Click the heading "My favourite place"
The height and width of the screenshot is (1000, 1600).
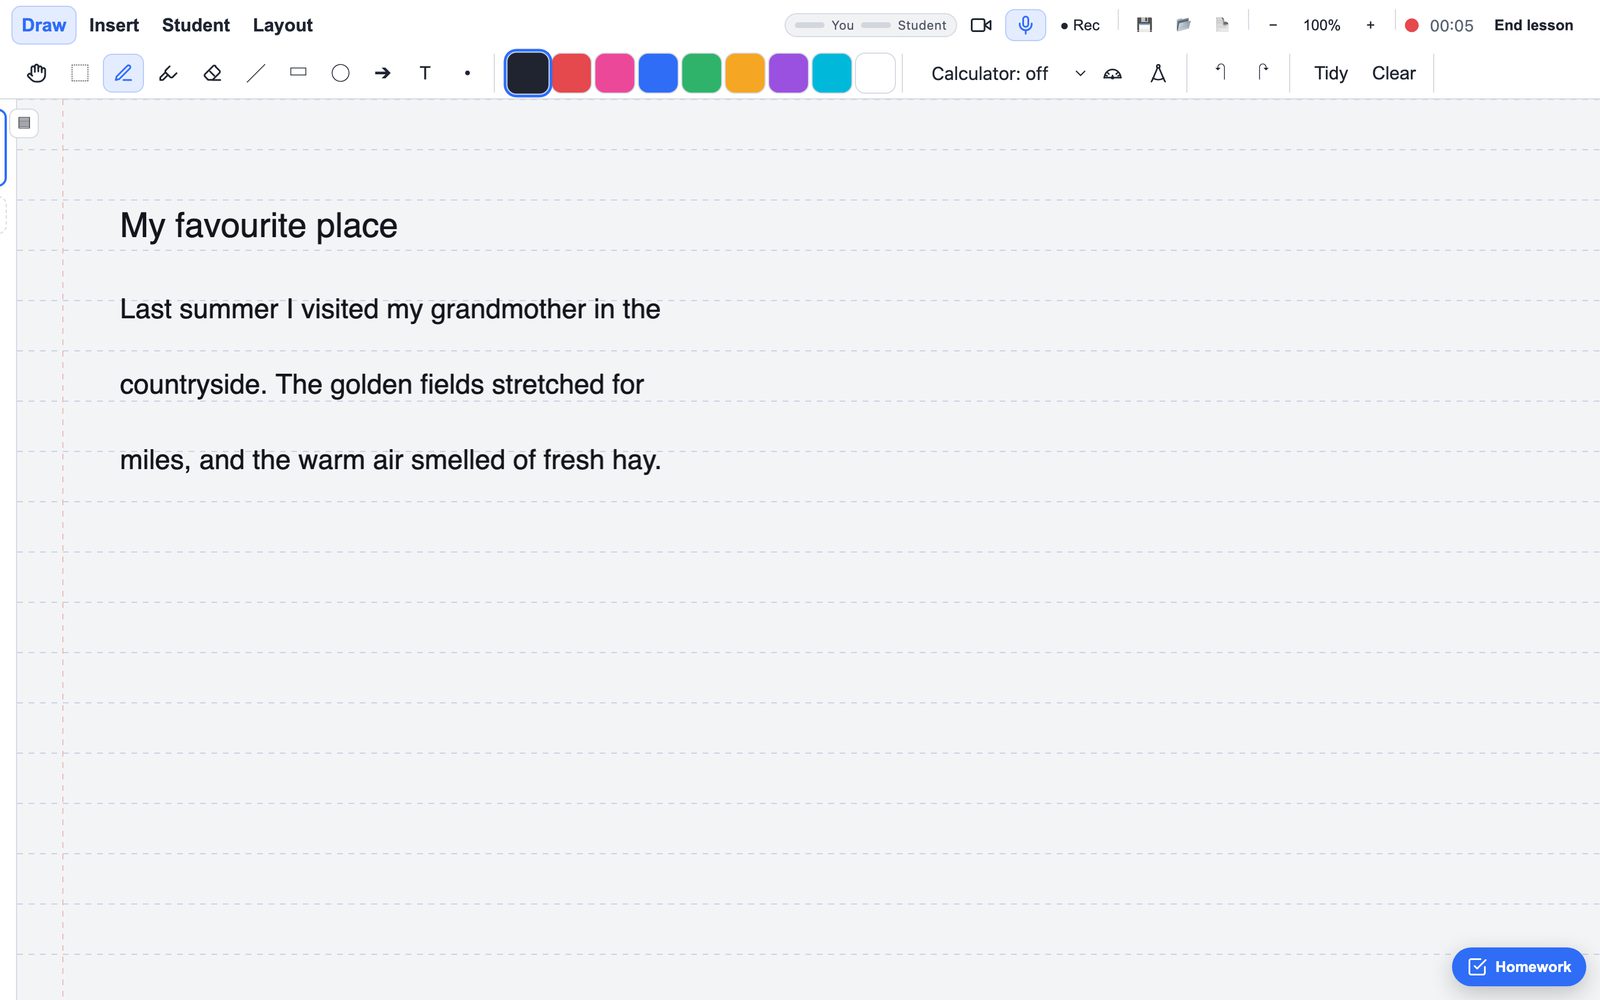(259, 226)
